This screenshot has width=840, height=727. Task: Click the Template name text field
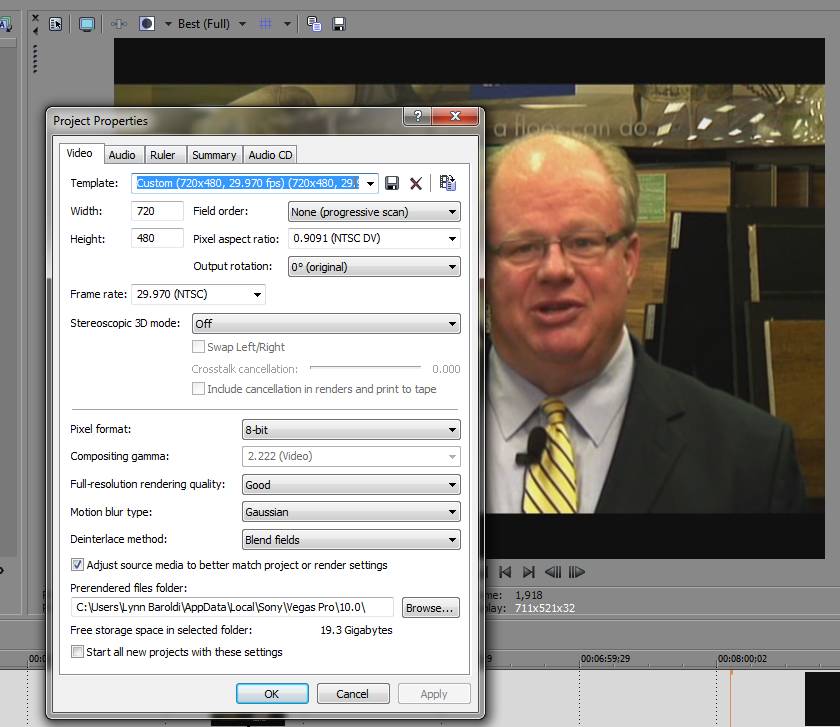point(248,183)
